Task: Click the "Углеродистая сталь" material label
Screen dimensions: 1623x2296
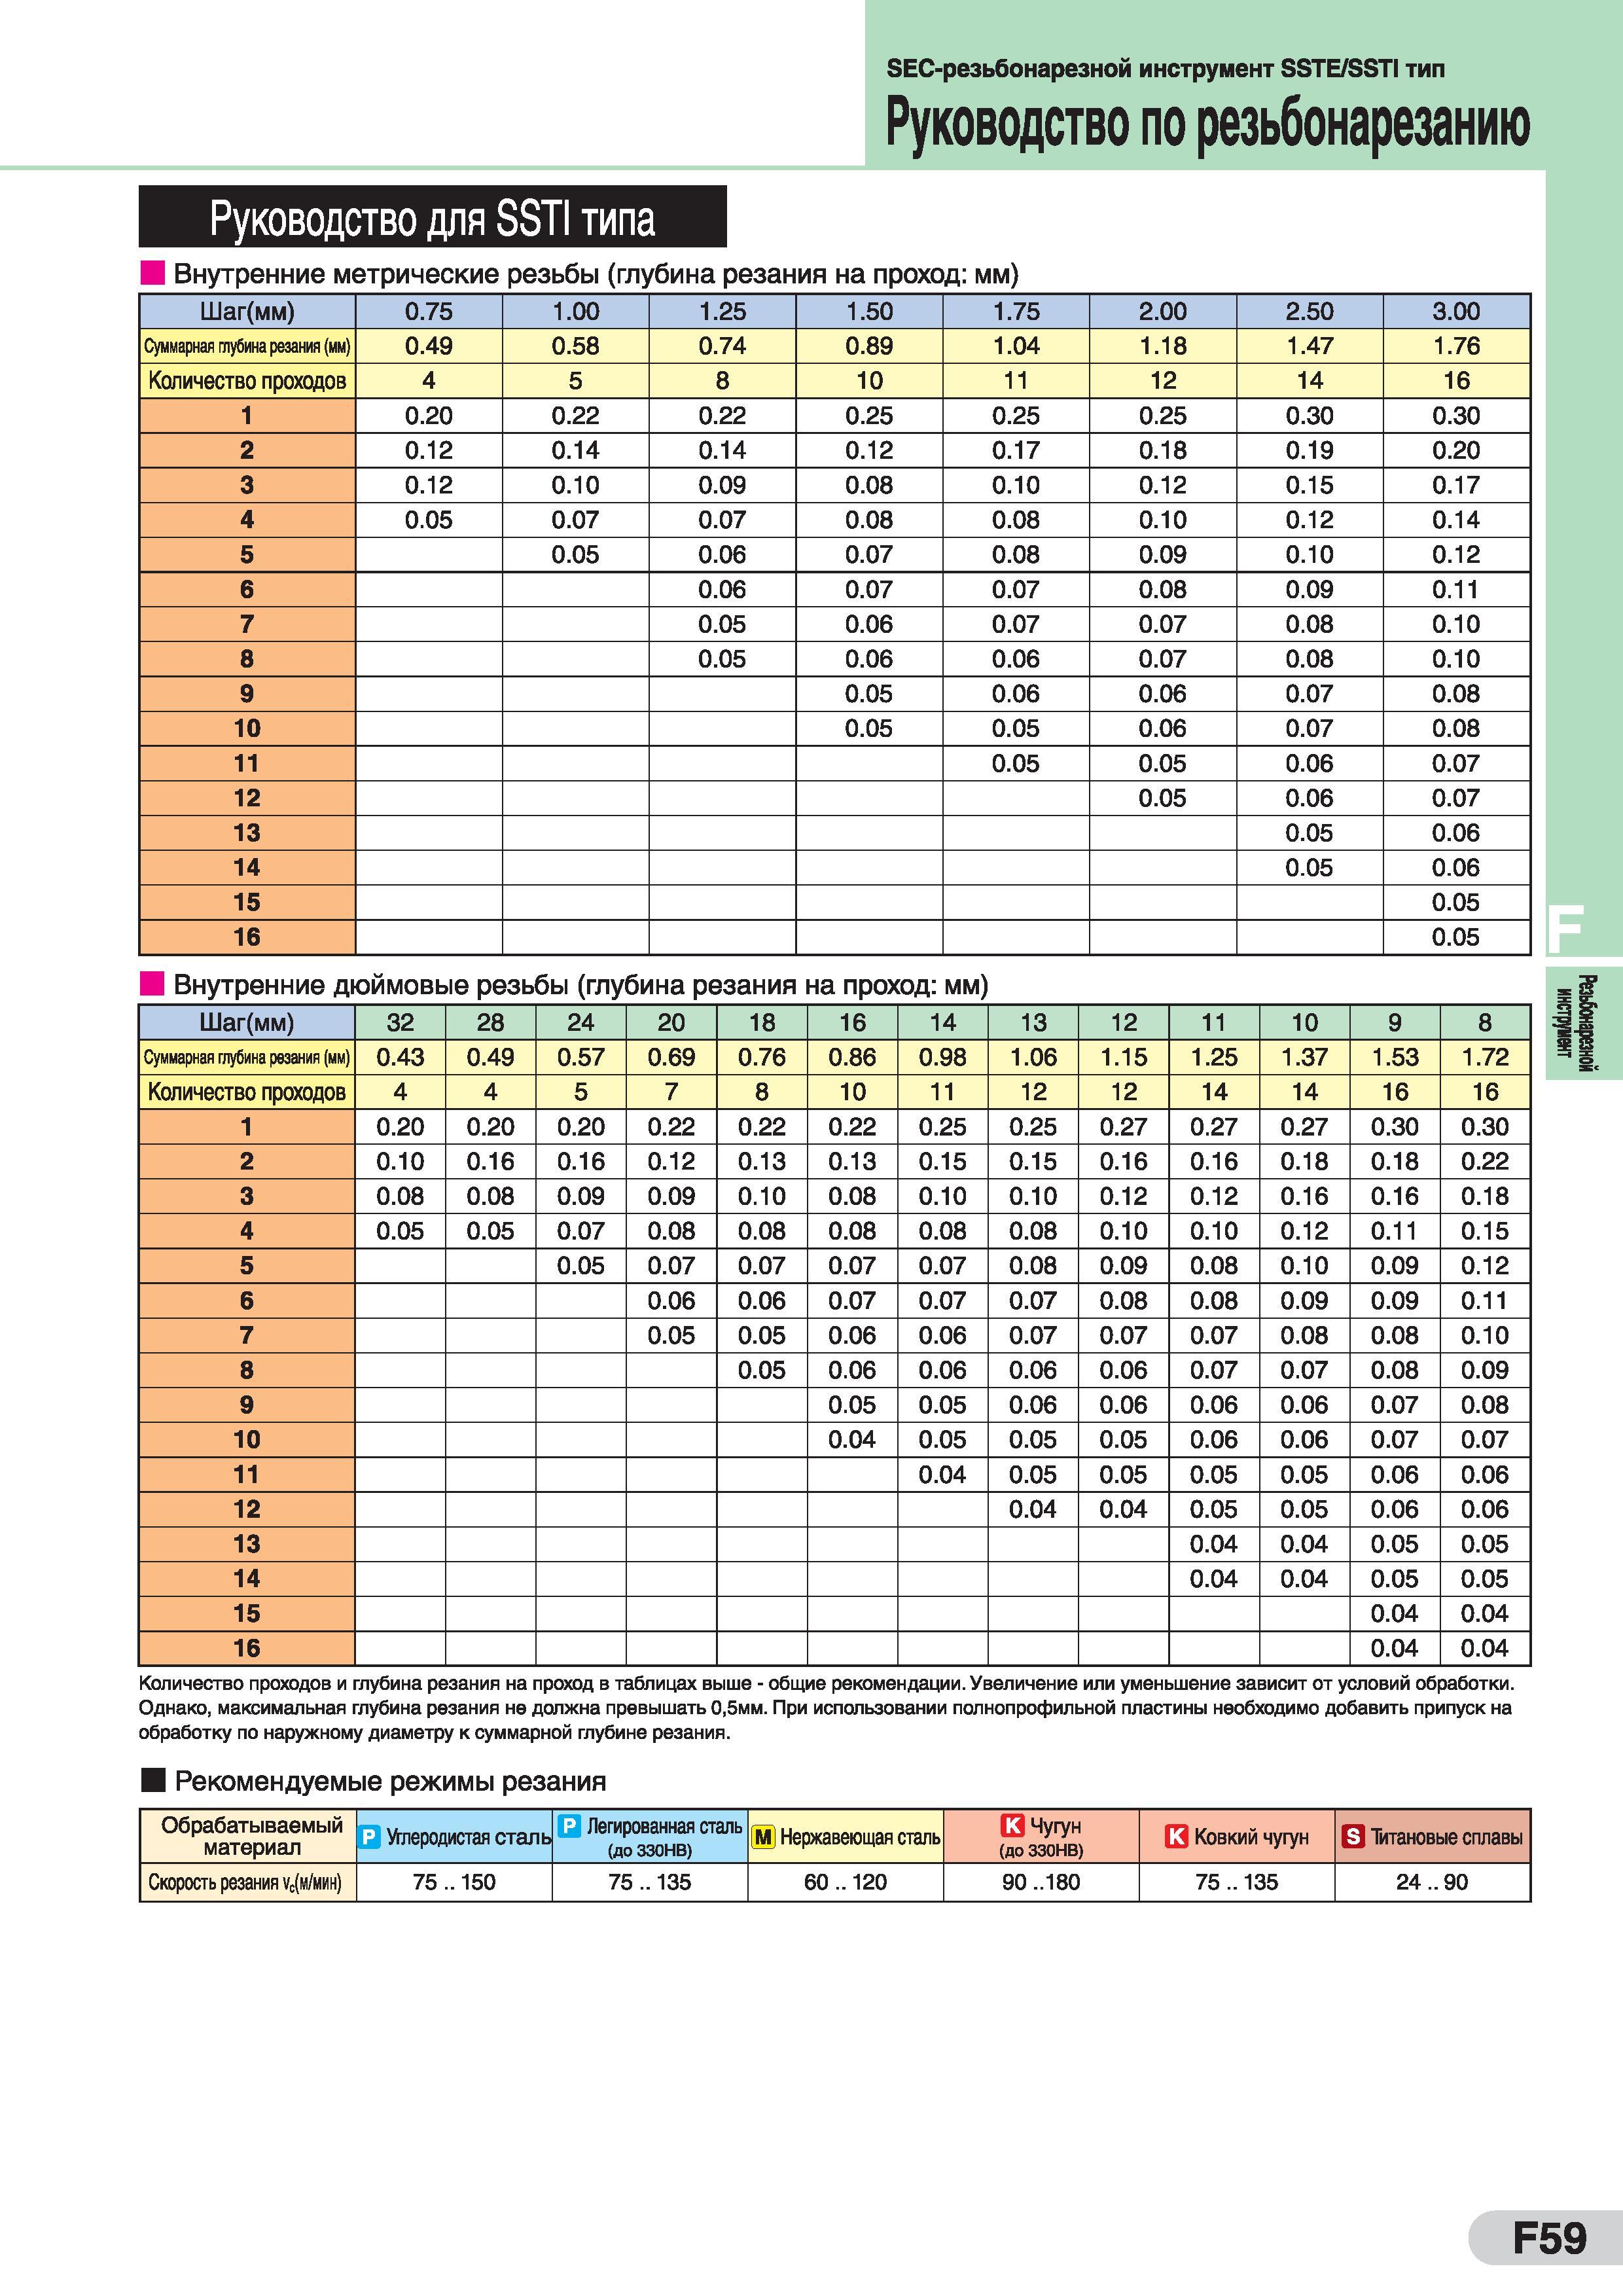Action: (469, 1837)
